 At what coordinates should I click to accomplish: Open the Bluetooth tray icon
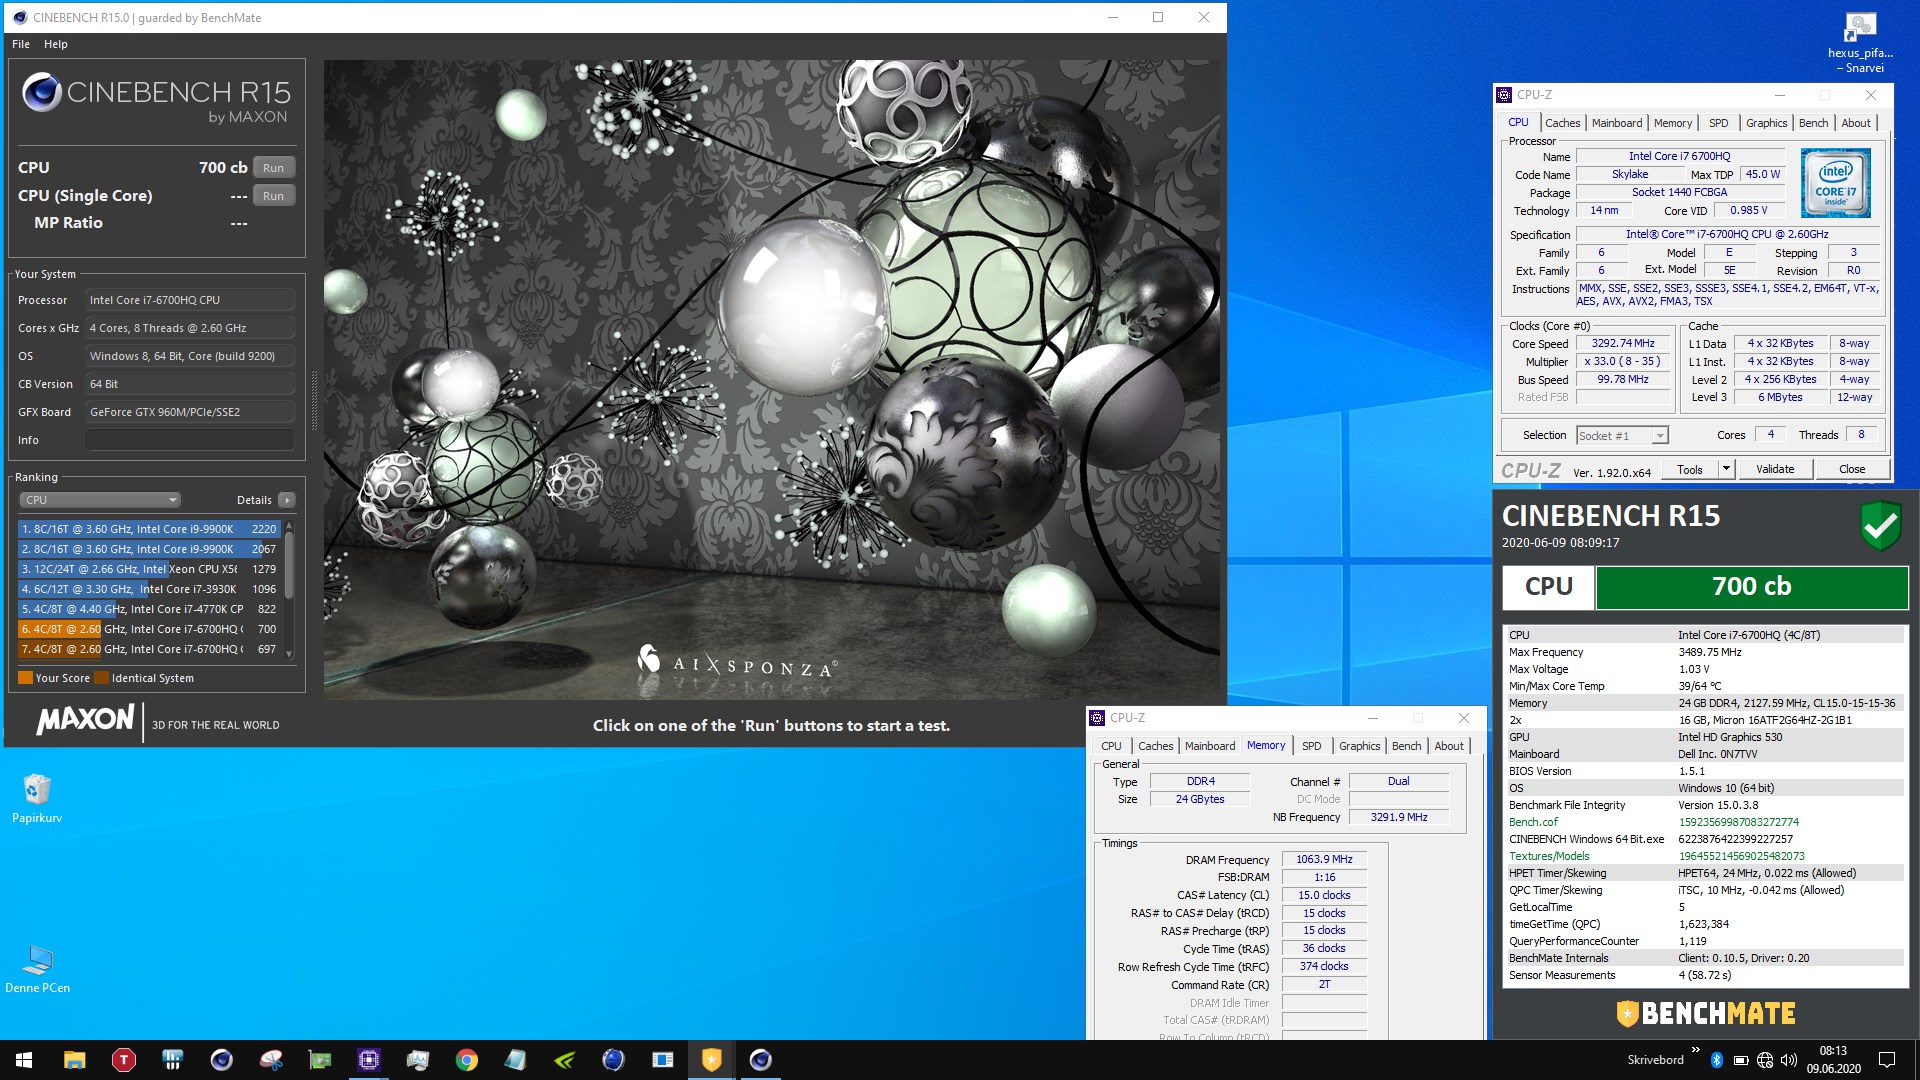click(x=1717, y=1060)
